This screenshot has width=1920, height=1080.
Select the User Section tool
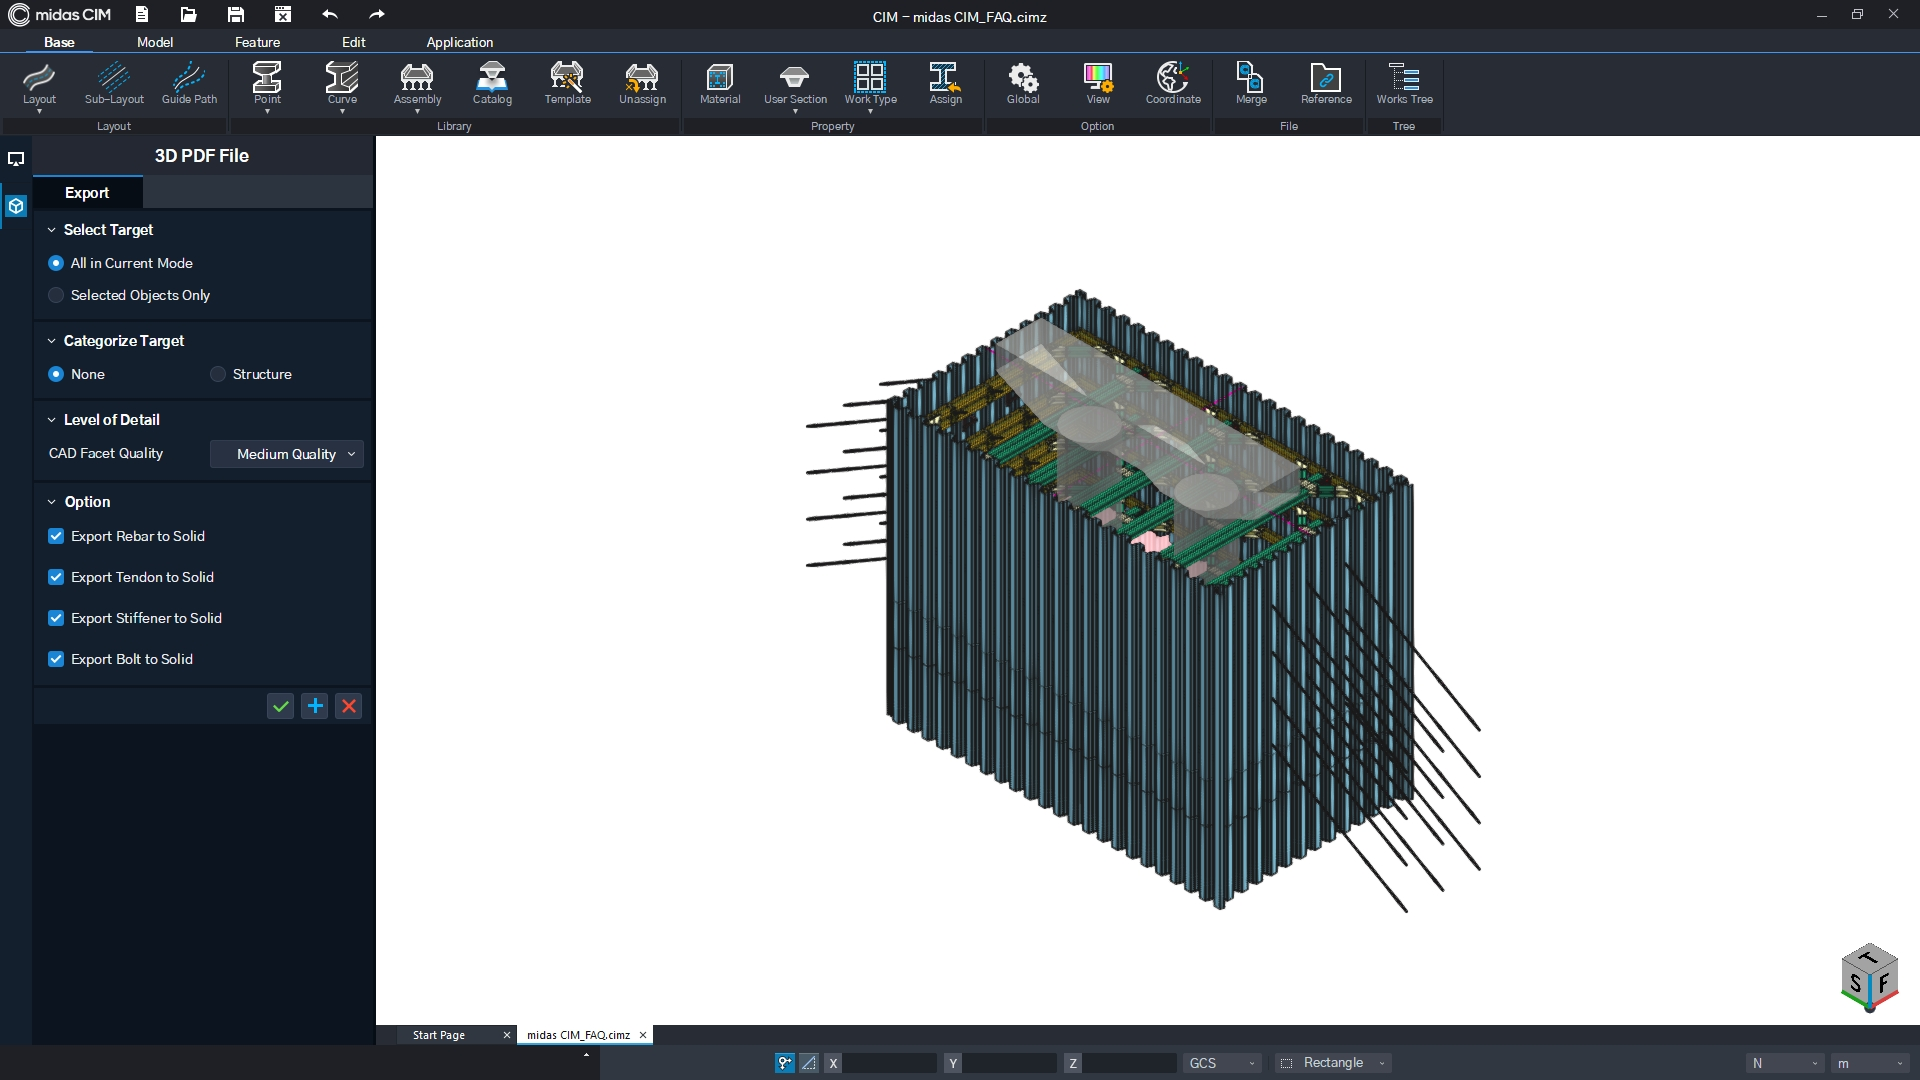795,85
